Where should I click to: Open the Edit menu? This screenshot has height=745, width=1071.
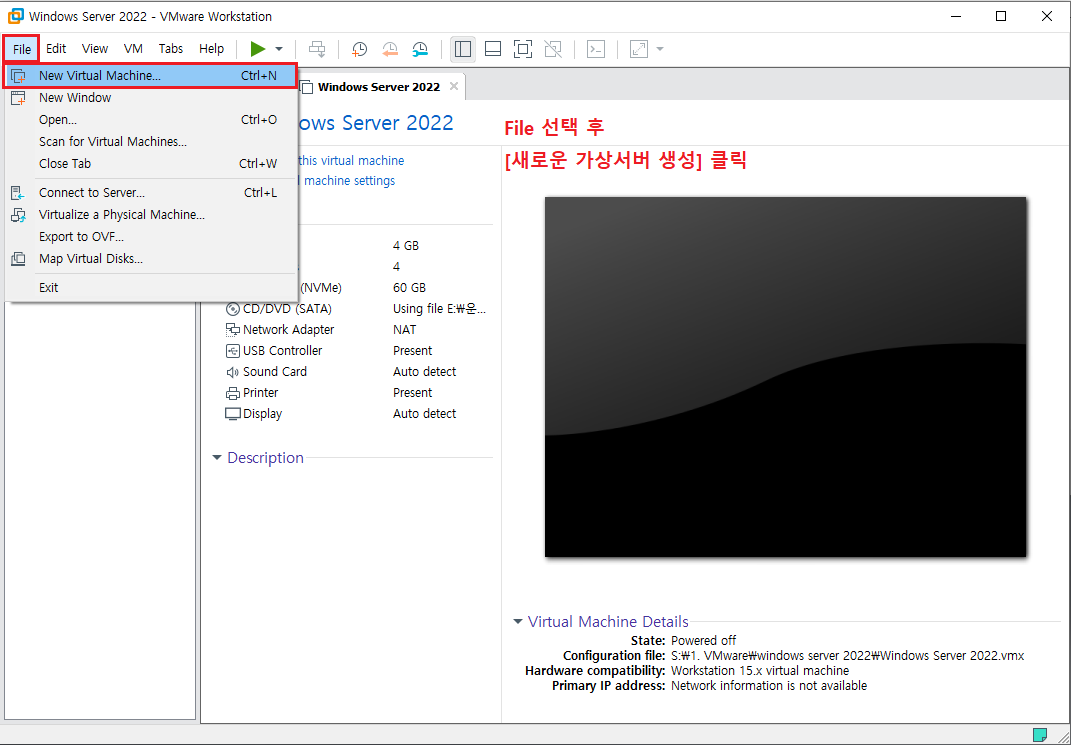pos(56,48)
